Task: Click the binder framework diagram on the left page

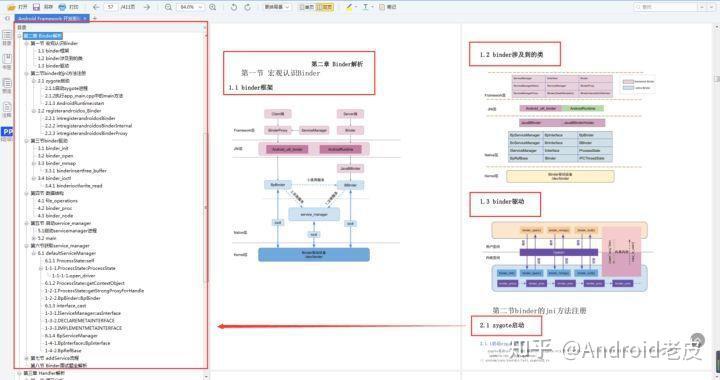Action: point(315,185)
